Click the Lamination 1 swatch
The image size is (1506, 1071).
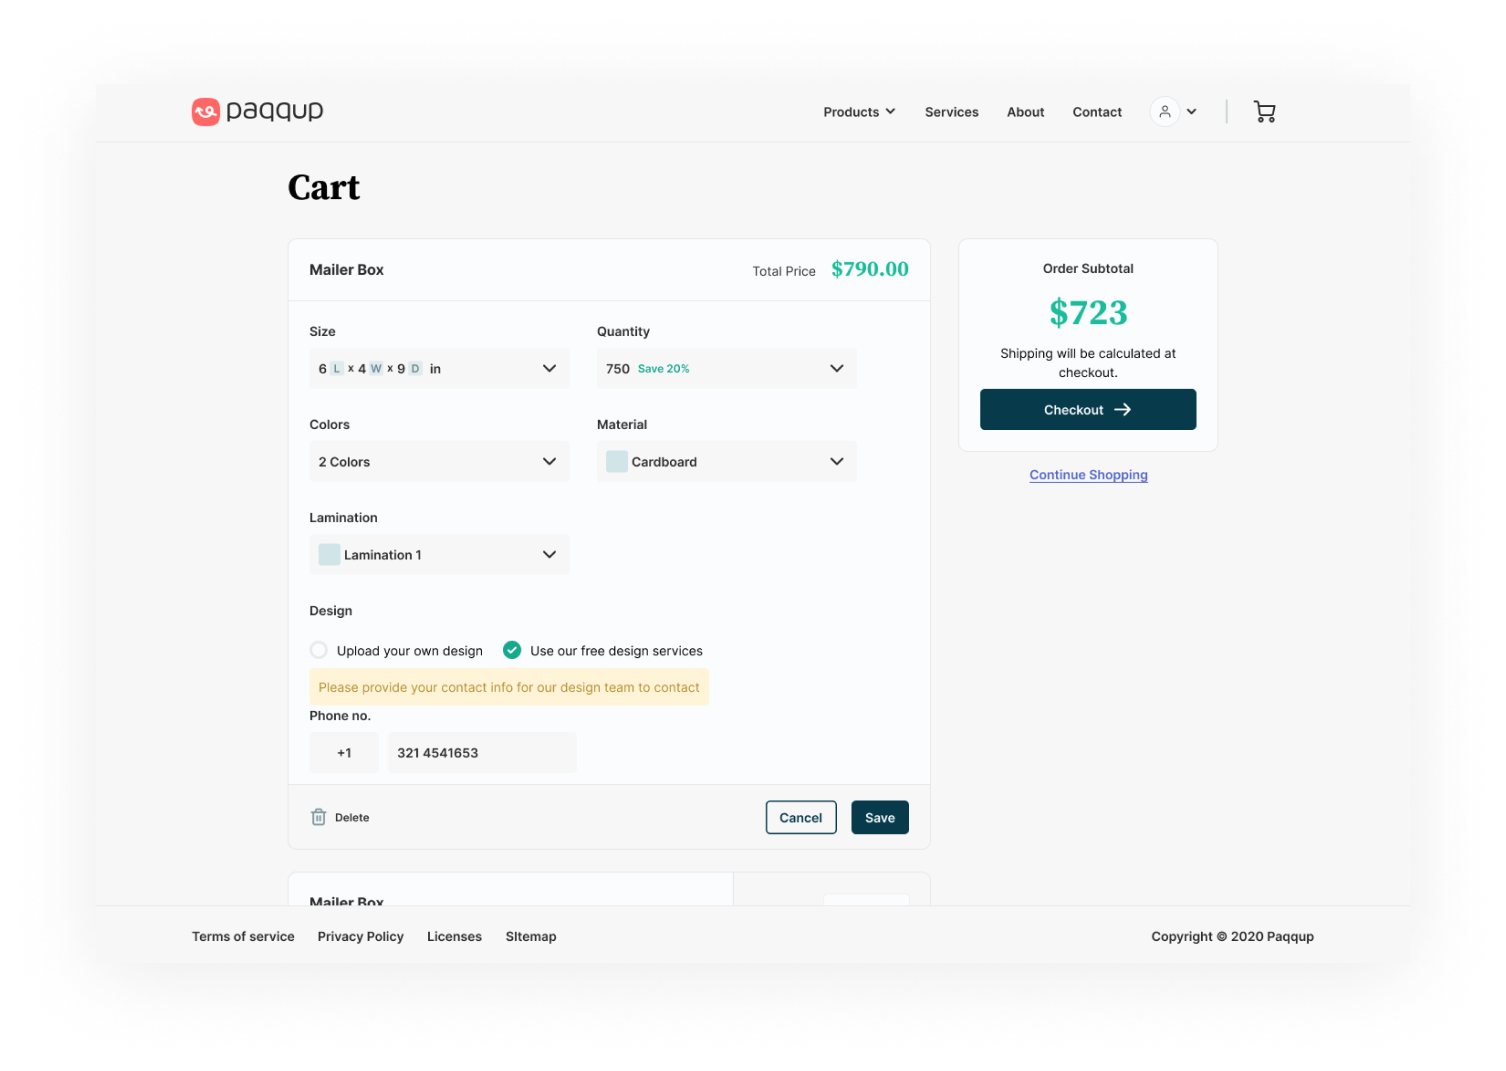tap(329, 554)
